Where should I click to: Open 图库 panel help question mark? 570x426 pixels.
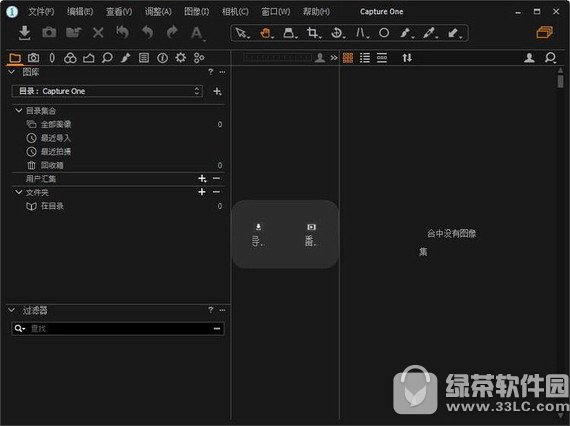click(x=210, y=72)
